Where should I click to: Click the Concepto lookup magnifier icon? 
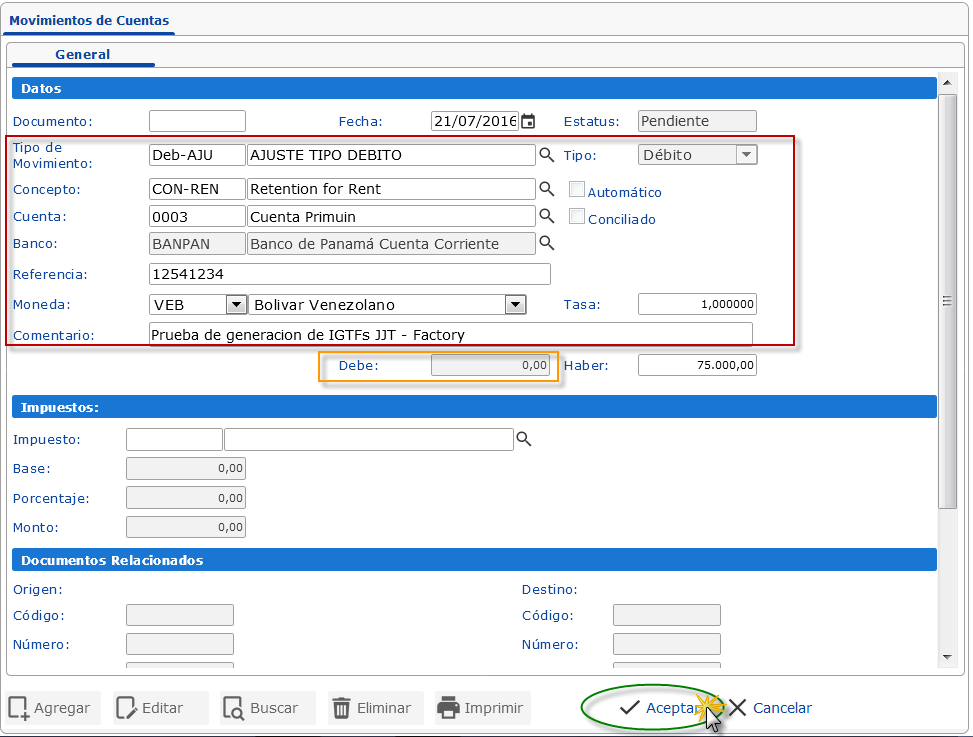547,189
